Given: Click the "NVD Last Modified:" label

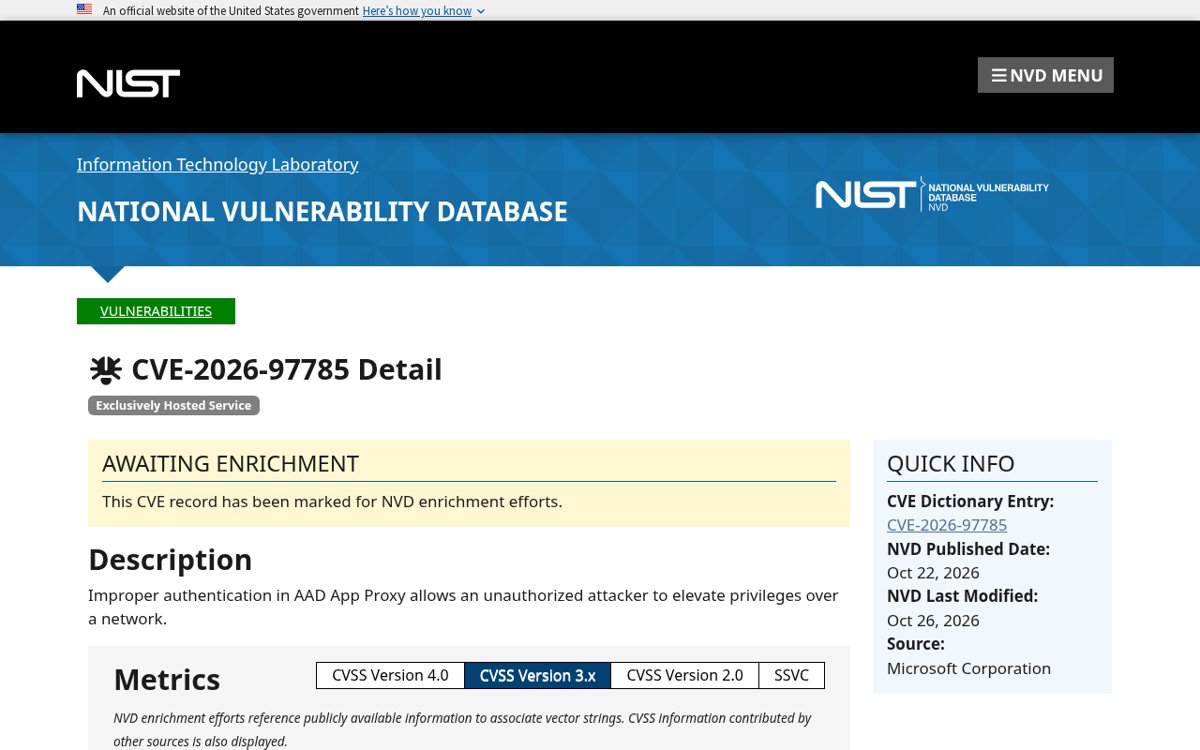Looking at the screenshot, I should (962, 596).
